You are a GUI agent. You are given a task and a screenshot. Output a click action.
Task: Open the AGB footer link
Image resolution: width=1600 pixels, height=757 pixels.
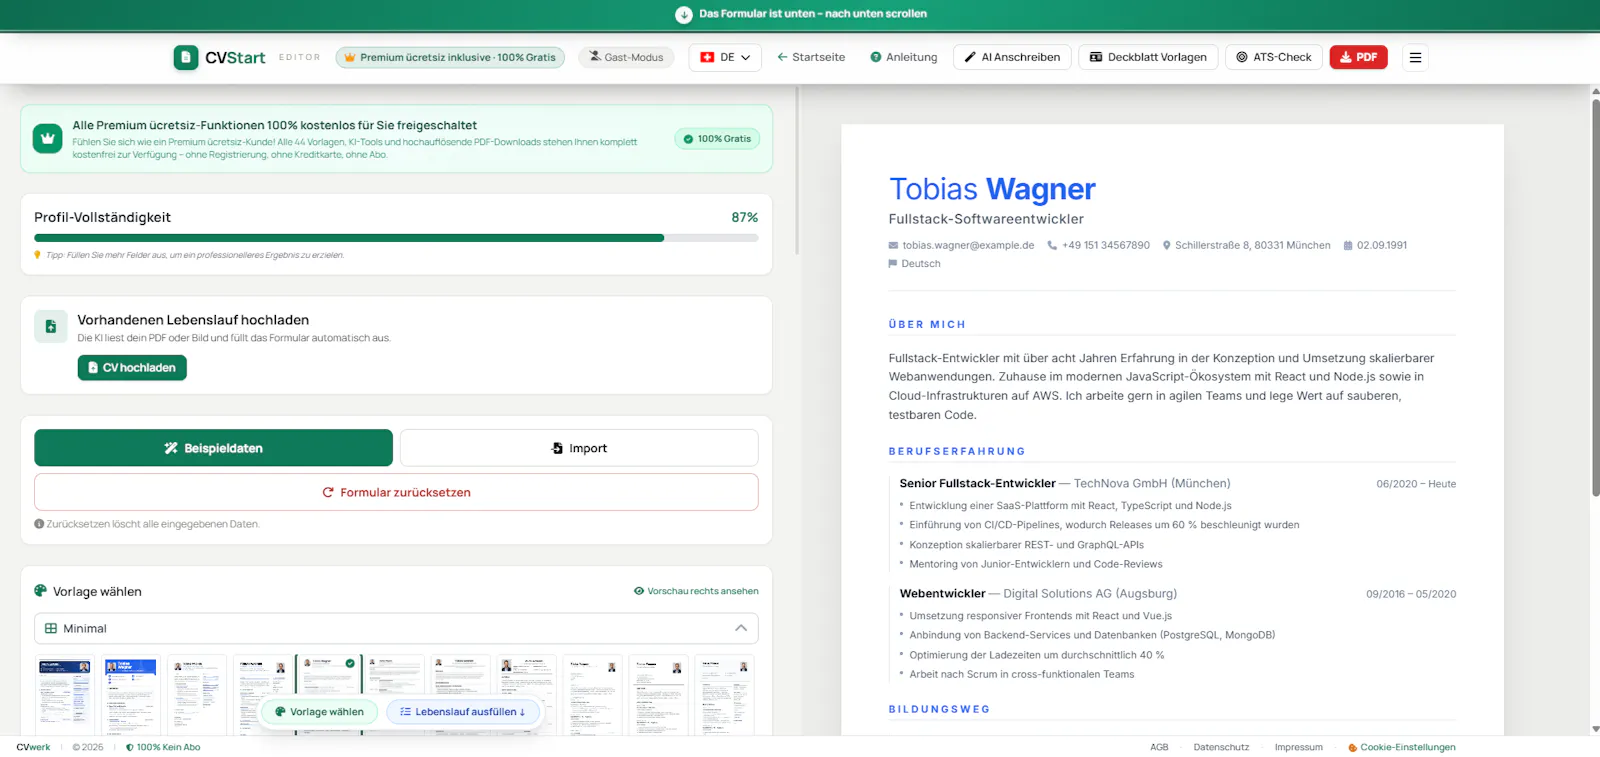[1159, 747]
